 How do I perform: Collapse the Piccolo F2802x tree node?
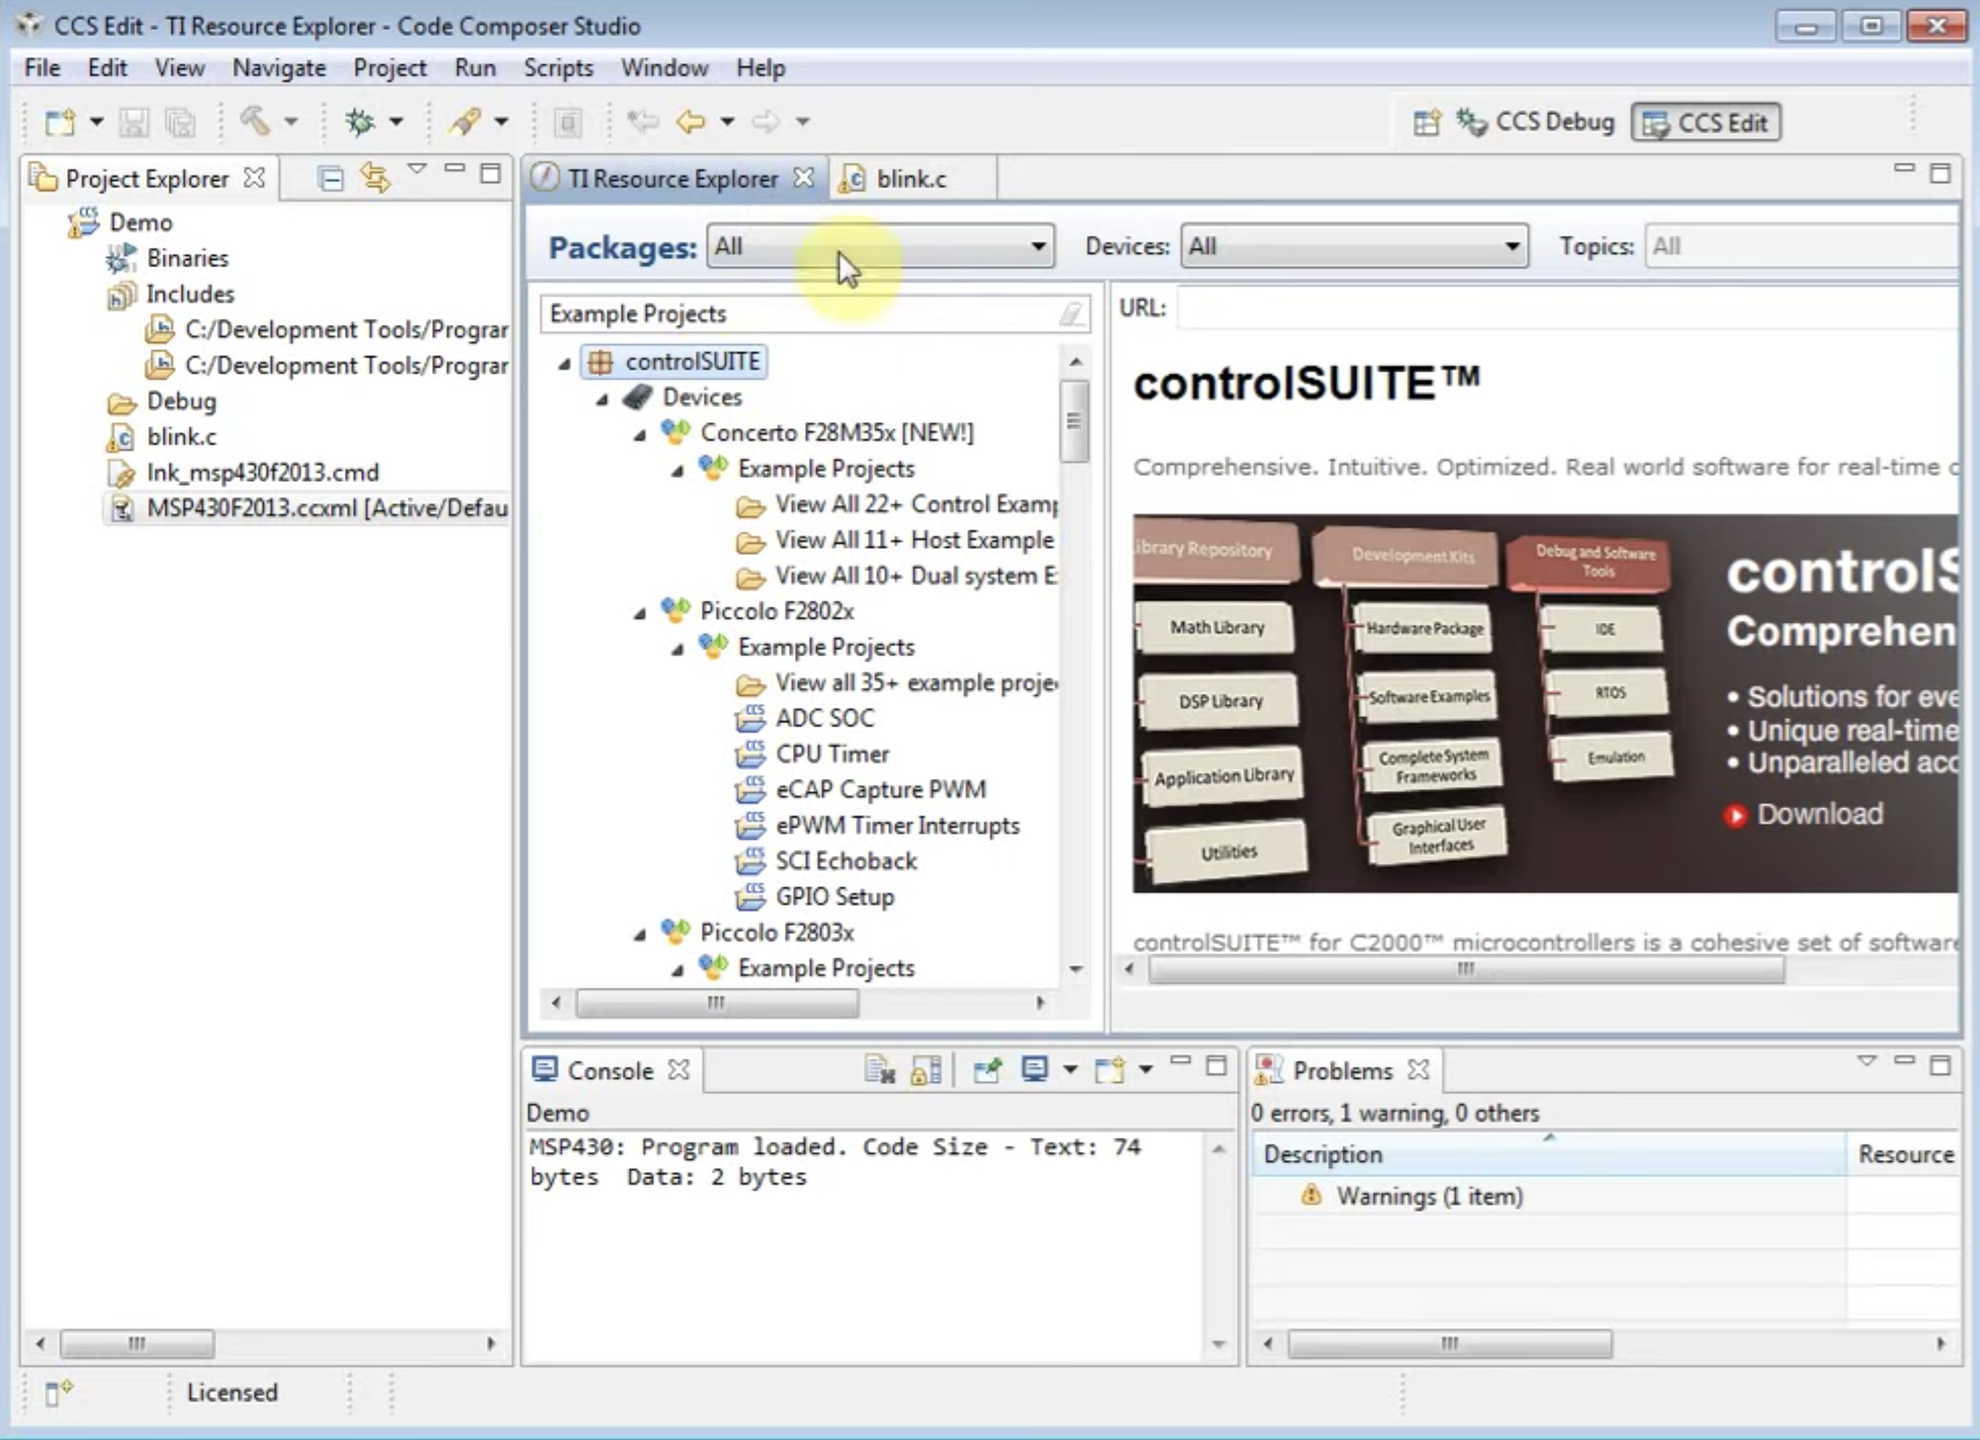pyautogui.click(x=639, y=612)
